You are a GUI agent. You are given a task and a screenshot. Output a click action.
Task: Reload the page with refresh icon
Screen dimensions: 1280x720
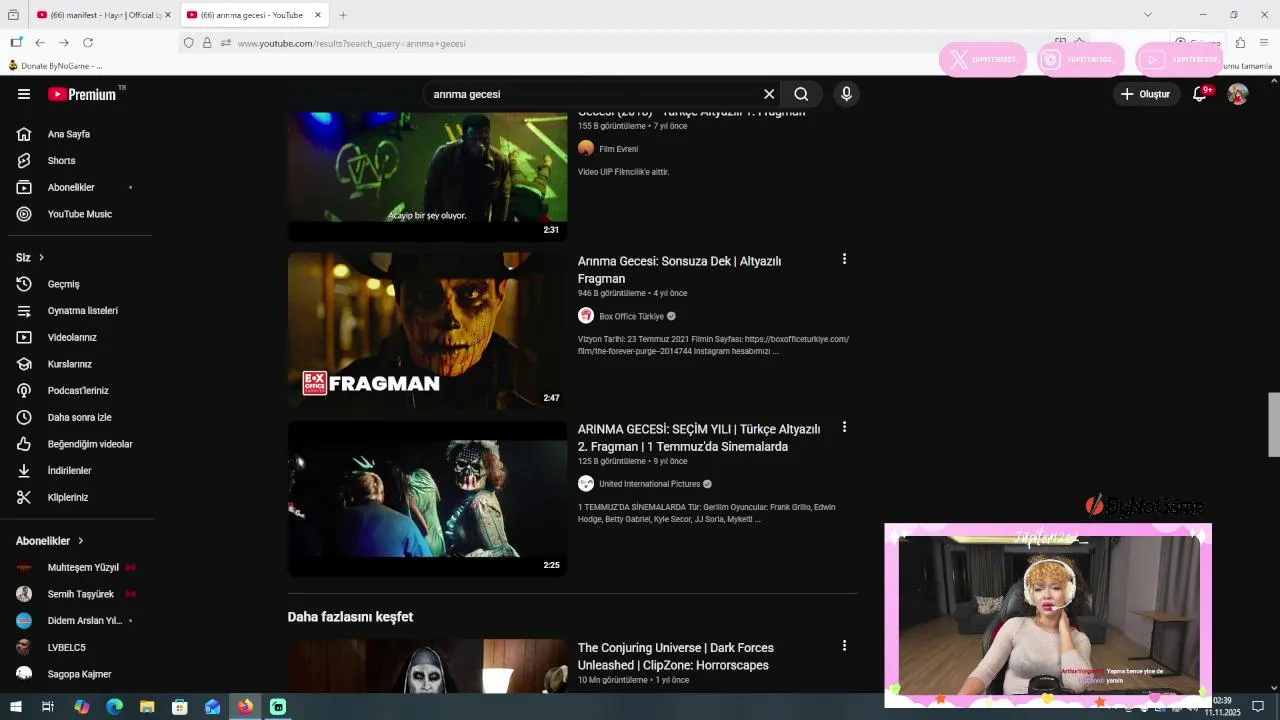pyautogui.click(x=88, y=43)
